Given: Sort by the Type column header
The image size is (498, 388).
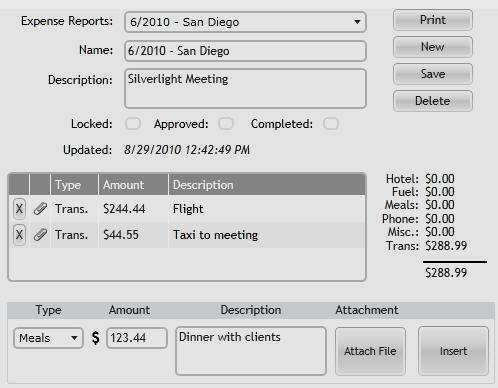Looking at the screenshot, I should [74, 185].
